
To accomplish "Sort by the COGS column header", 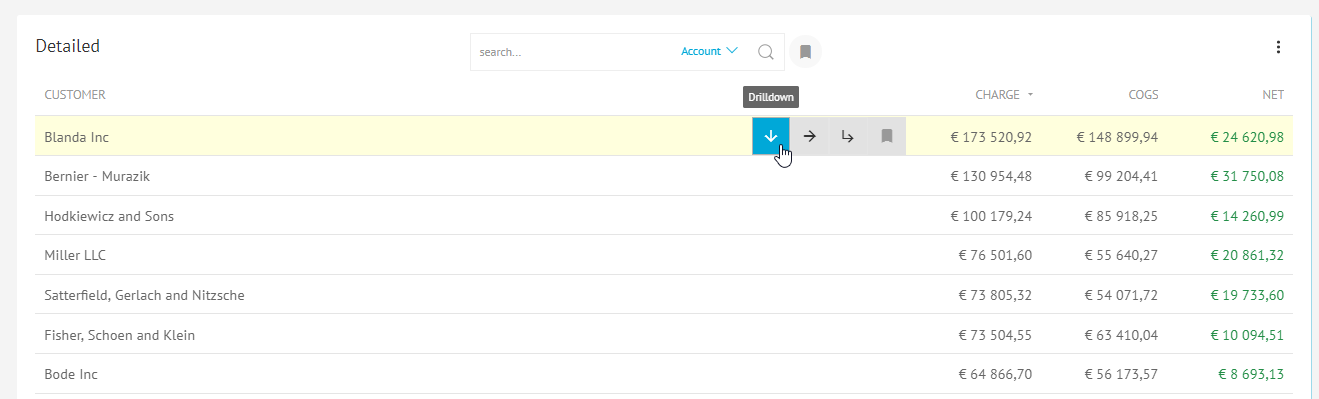I will [1143, 95].
